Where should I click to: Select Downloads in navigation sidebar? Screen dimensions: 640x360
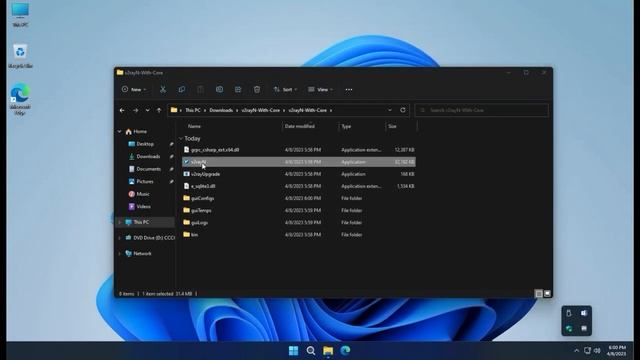148,156
